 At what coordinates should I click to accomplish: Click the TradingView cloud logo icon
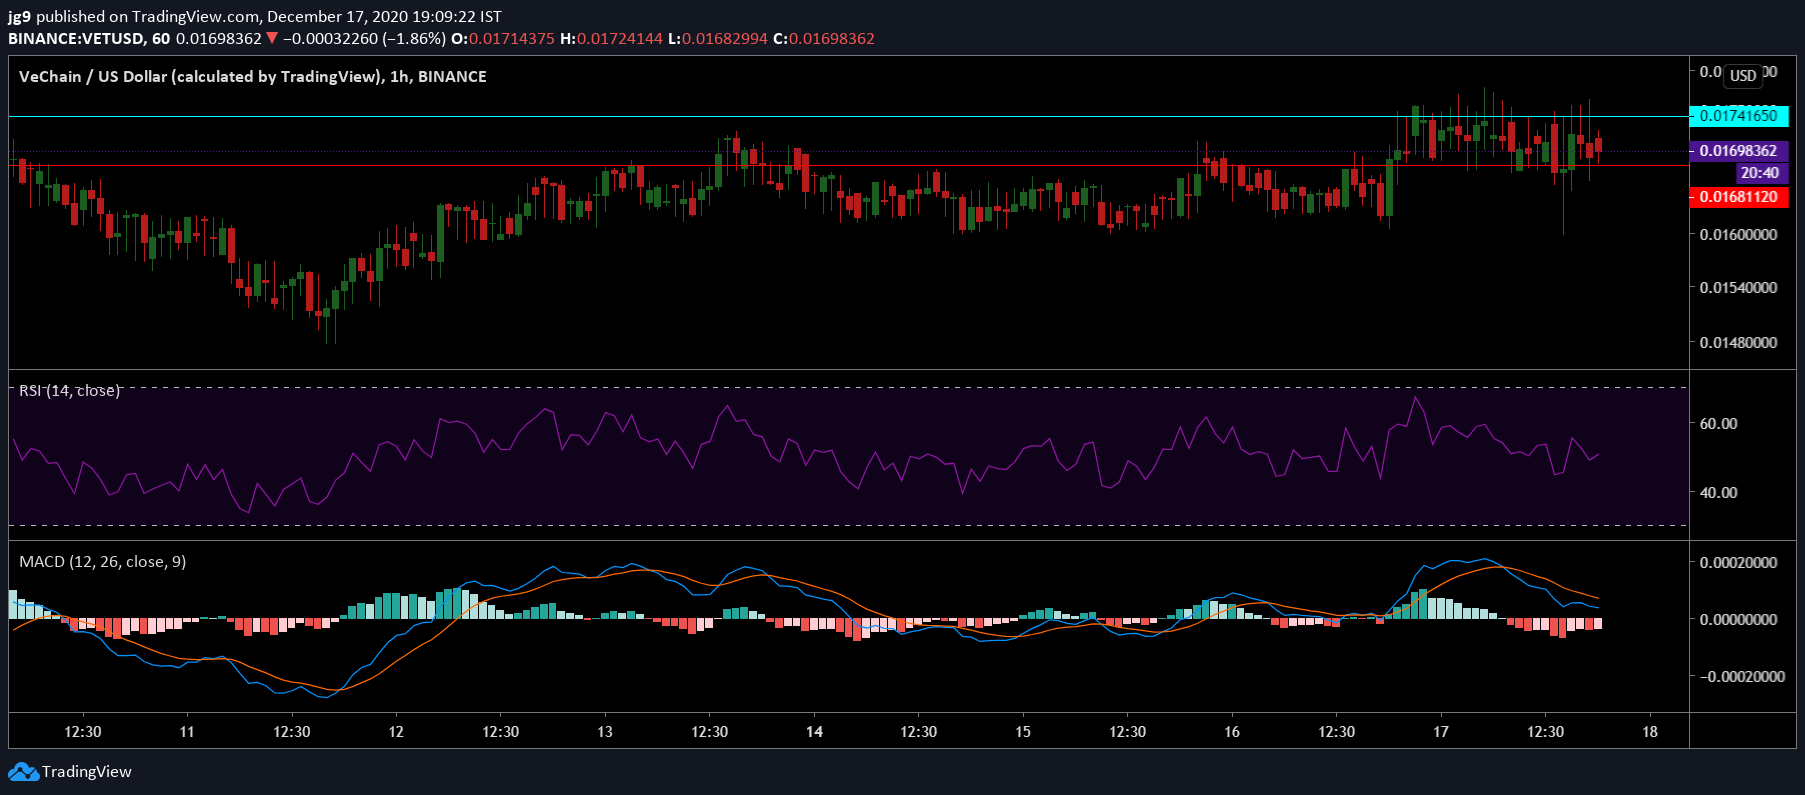pyautogui.click(x=23, y=772)
